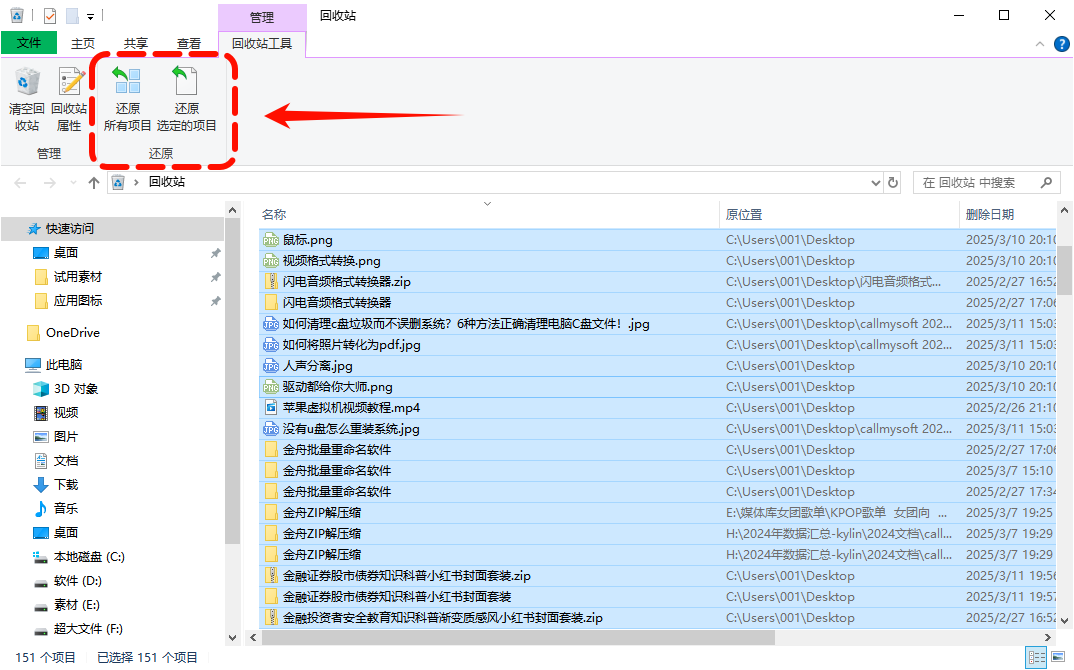Click the properties checkmark icon in title bar
1074x670 pixels.
(x=50, y=15)
